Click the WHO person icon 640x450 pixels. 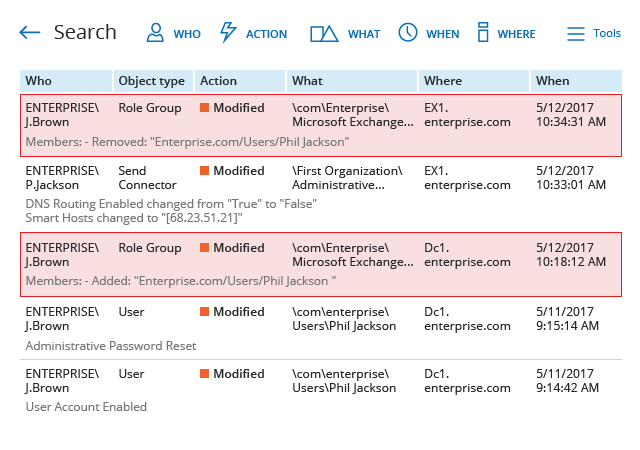pos(155,33)
